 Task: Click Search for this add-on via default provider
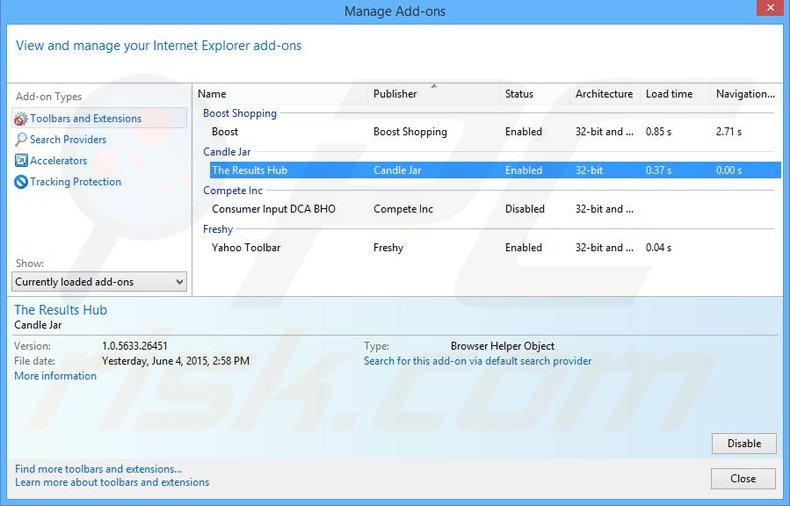click(x=478, y=361)
